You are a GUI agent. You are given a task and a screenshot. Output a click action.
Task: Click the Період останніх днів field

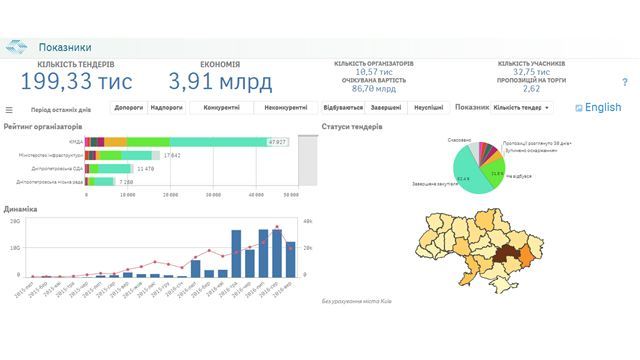[x=61, y=110]
